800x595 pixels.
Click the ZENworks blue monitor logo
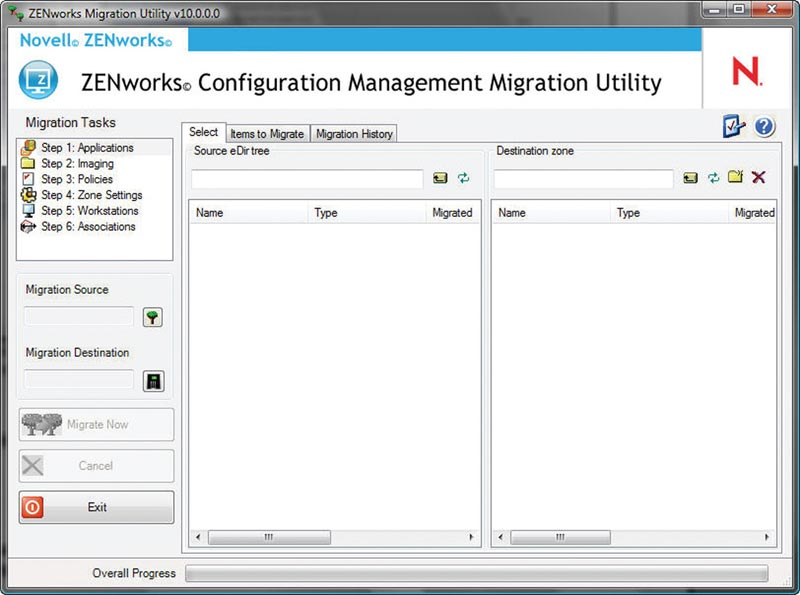38,80
